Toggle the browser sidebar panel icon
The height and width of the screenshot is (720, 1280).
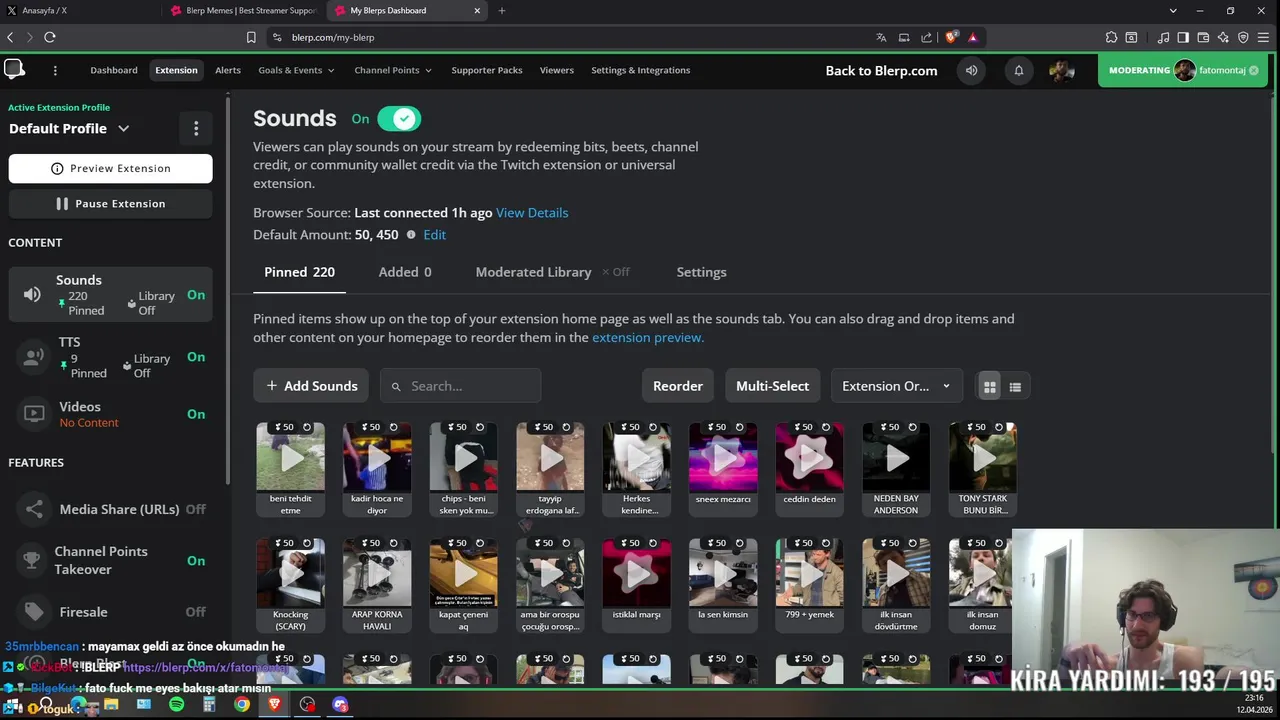pyautogui.click(x=1183, y=37)
